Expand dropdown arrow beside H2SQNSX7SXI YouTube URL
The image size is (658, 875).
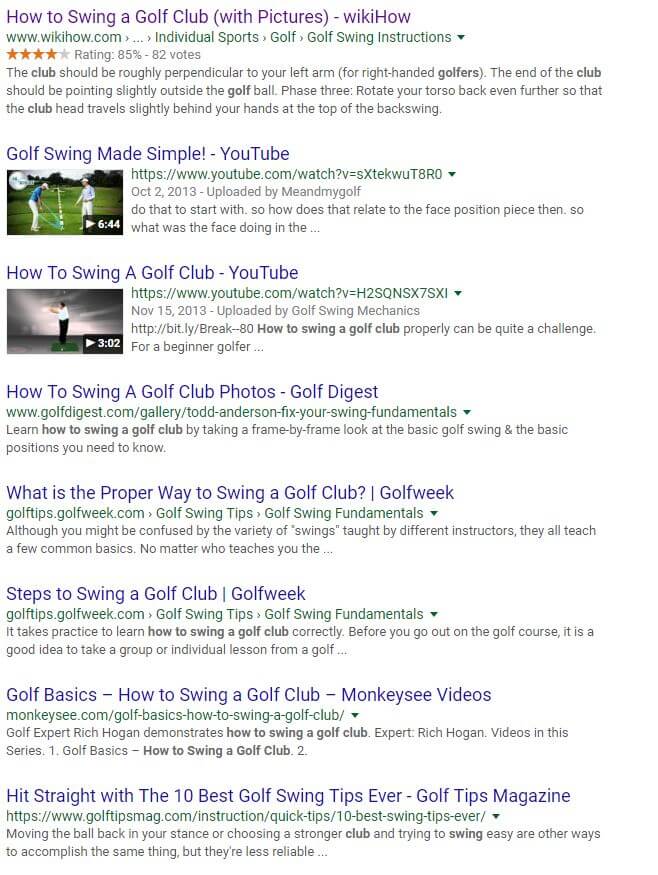point(458,293)
